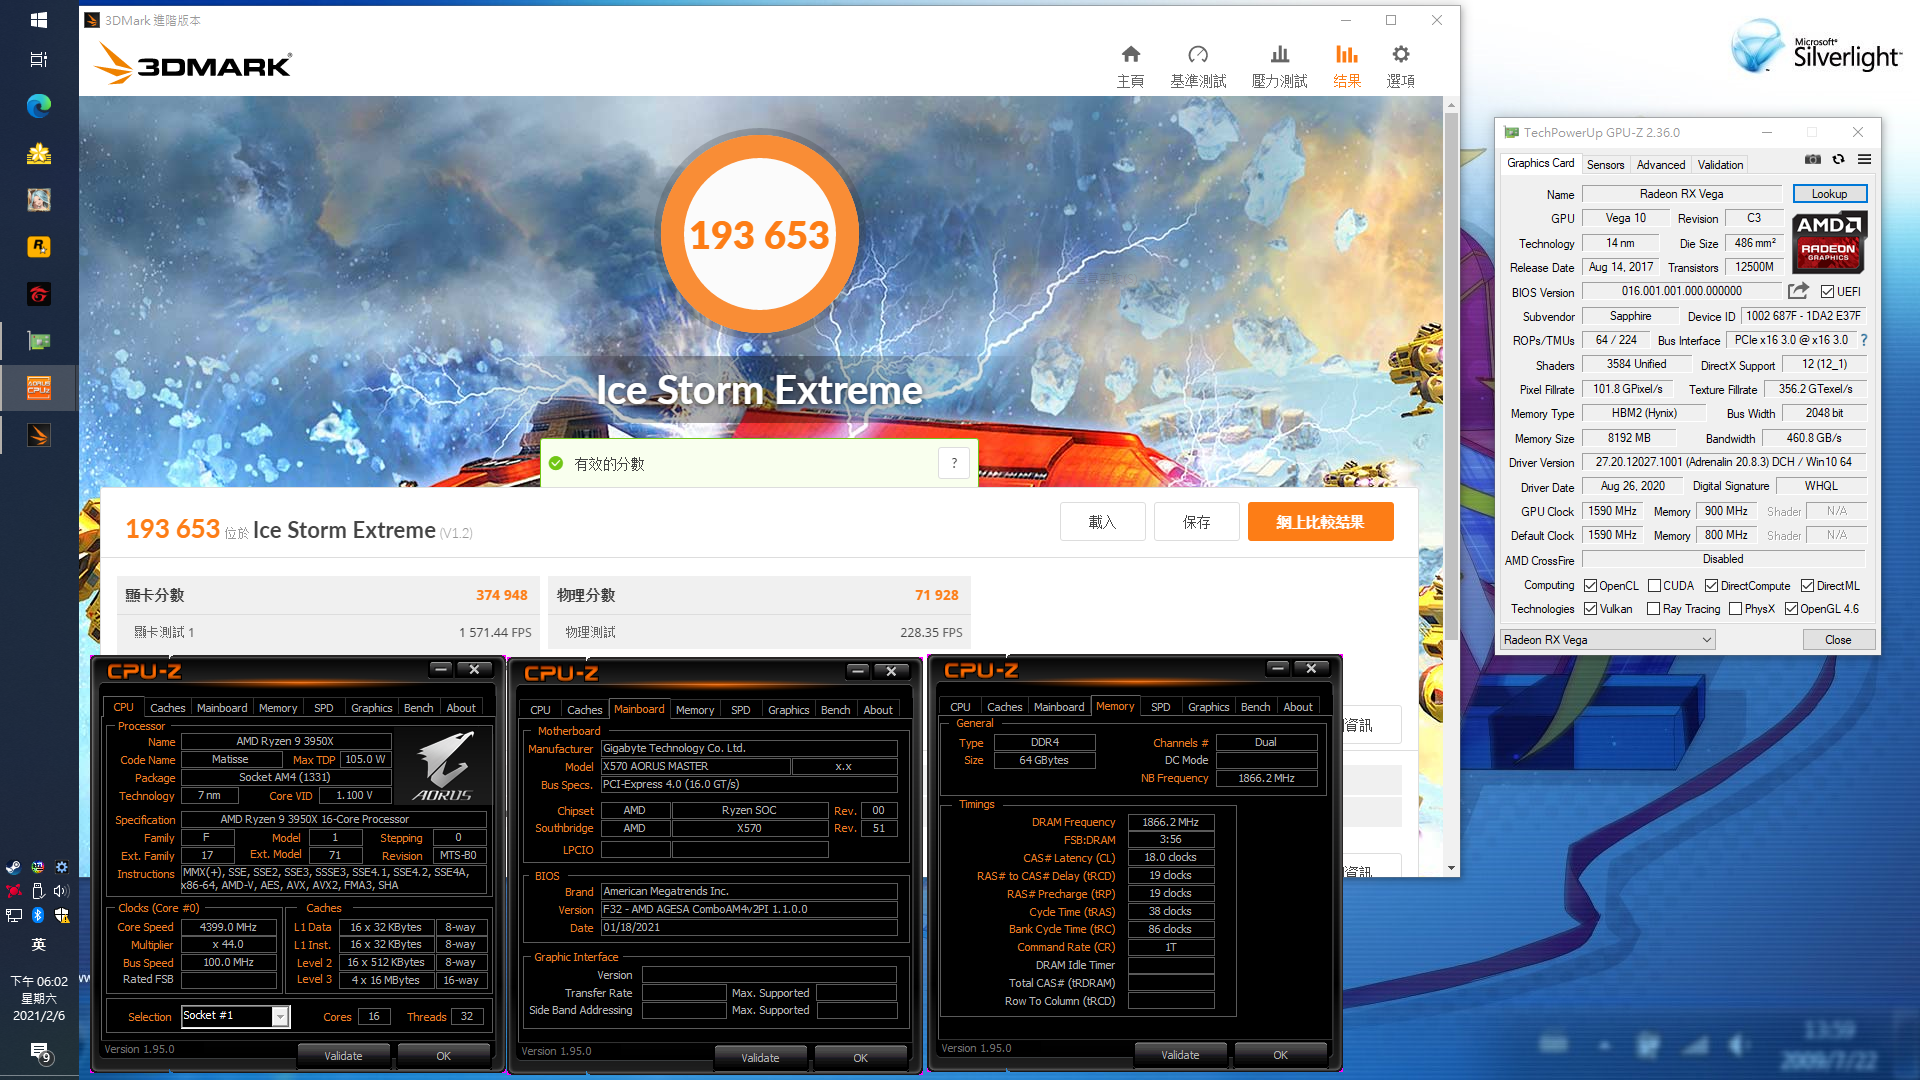The image size is (1920, 1080).
Task: Open the Graphics tab in first CPU-Z window
Action: click(371, 708)
